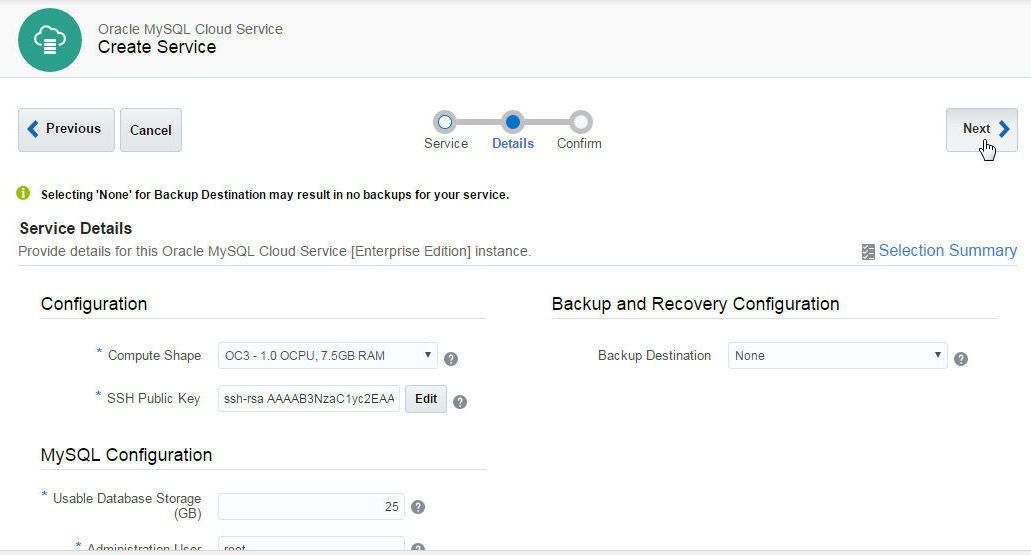Click the Oracle MySQL Cloud Service logo icon

[50, 40]
